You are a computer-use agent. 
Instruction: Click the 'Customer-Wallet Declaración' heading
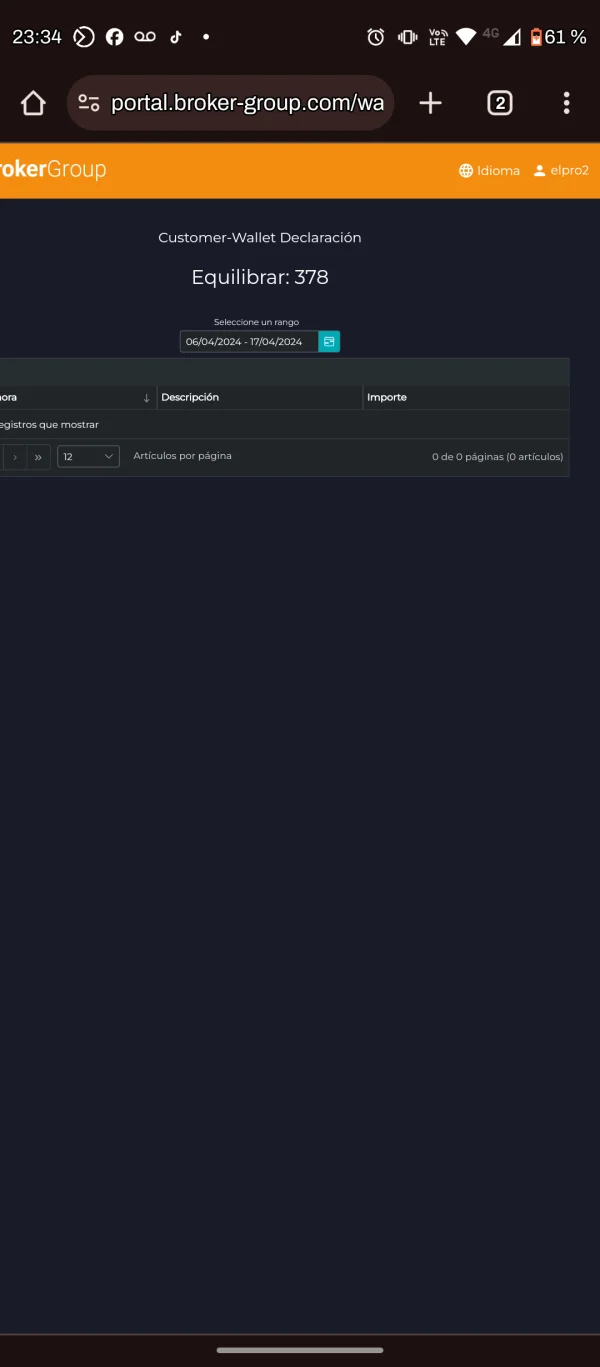coord(260,238)
